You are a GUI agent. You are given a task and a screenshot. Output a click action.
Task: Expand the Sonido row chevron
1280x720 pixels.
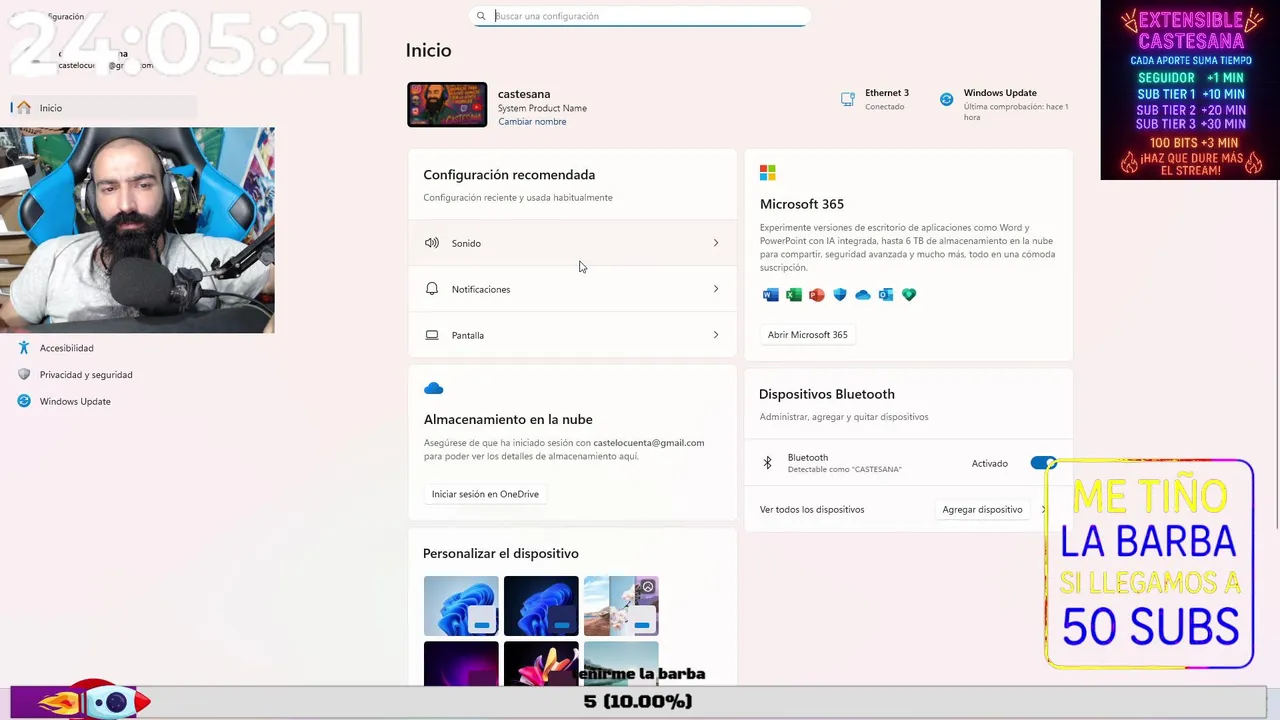715,243
